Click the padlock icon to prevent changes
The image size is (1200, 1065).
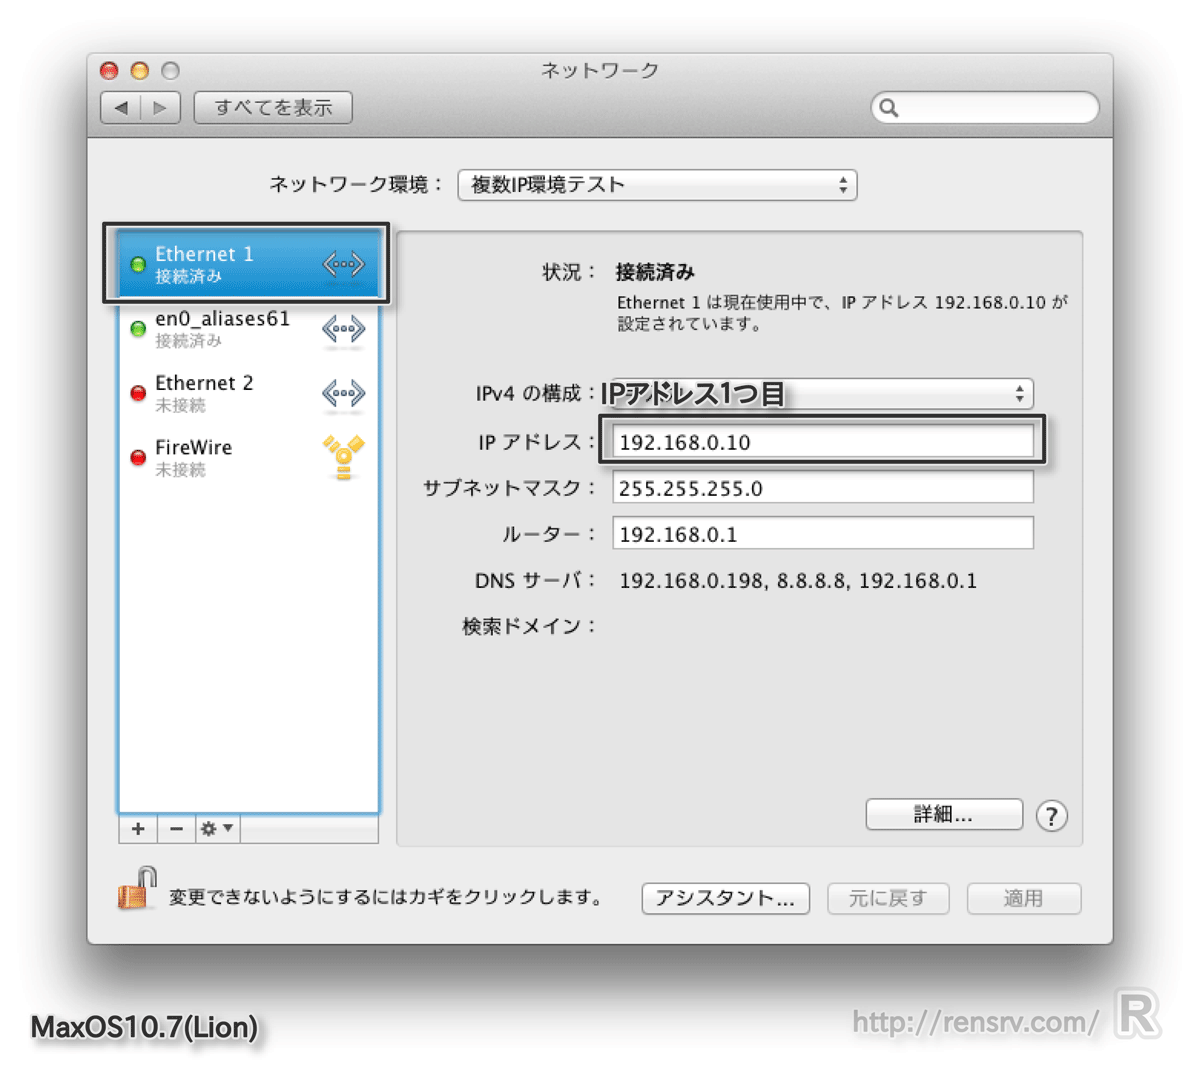coord(137,889)
